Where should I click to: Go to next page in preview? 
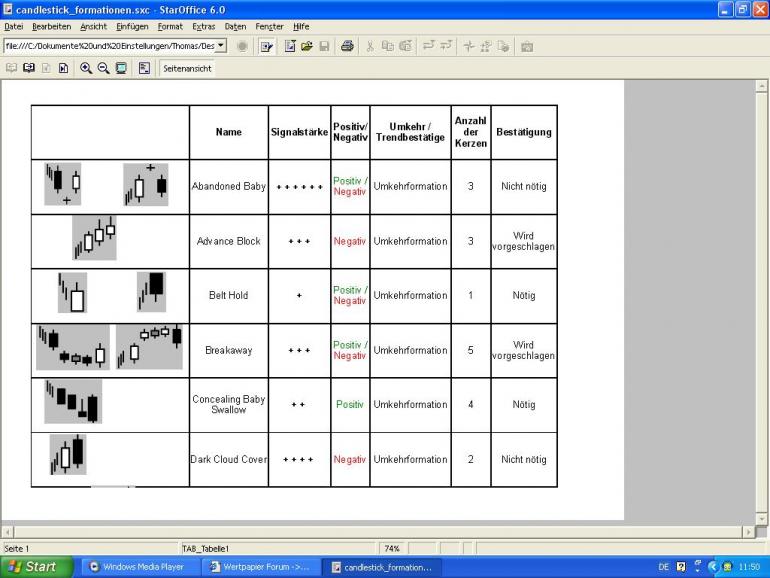click(x=29, y=68)
